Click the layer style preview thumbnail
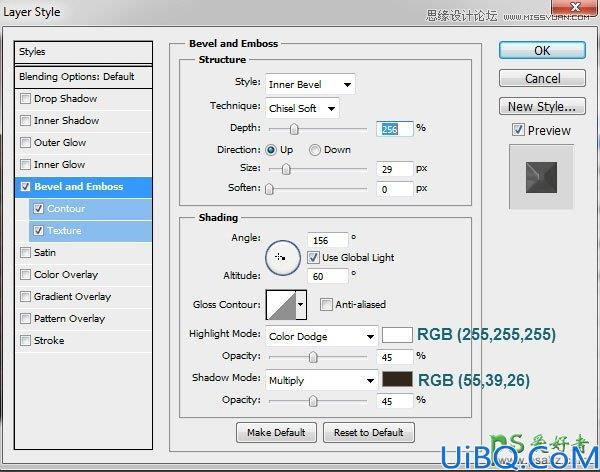600x472 pixels. pos(541,177)
